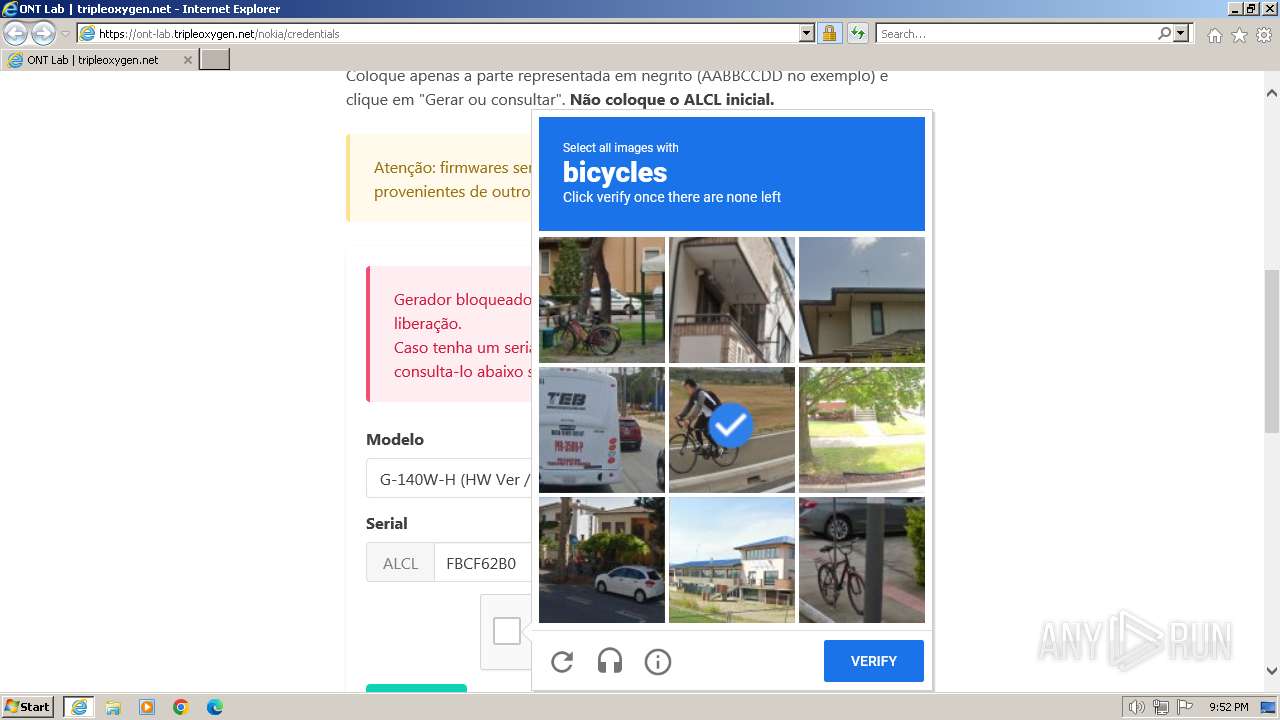Click the page vertical scrollbar thumb

tap(1272, 350)
